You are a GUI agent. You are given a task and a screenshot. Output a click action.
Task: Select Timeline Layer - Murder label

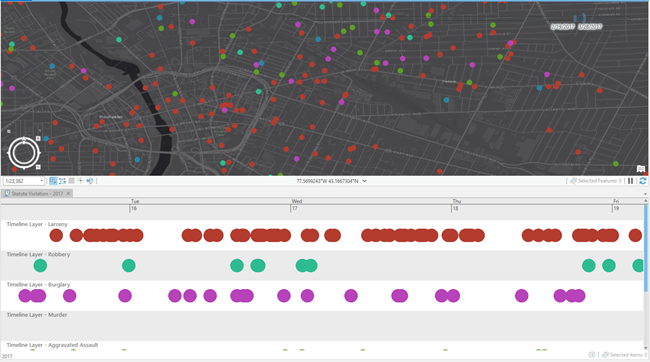[36, 315]
